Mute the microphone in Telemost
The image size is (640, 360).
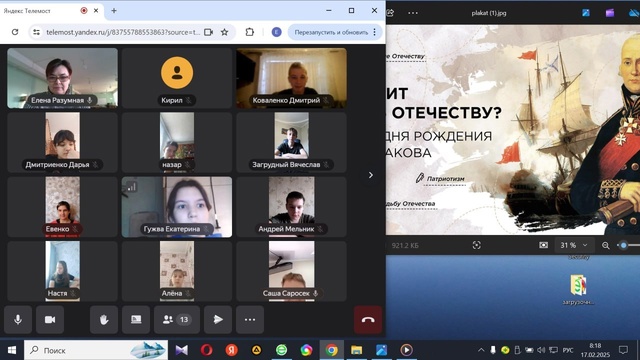tap(18, 320)
